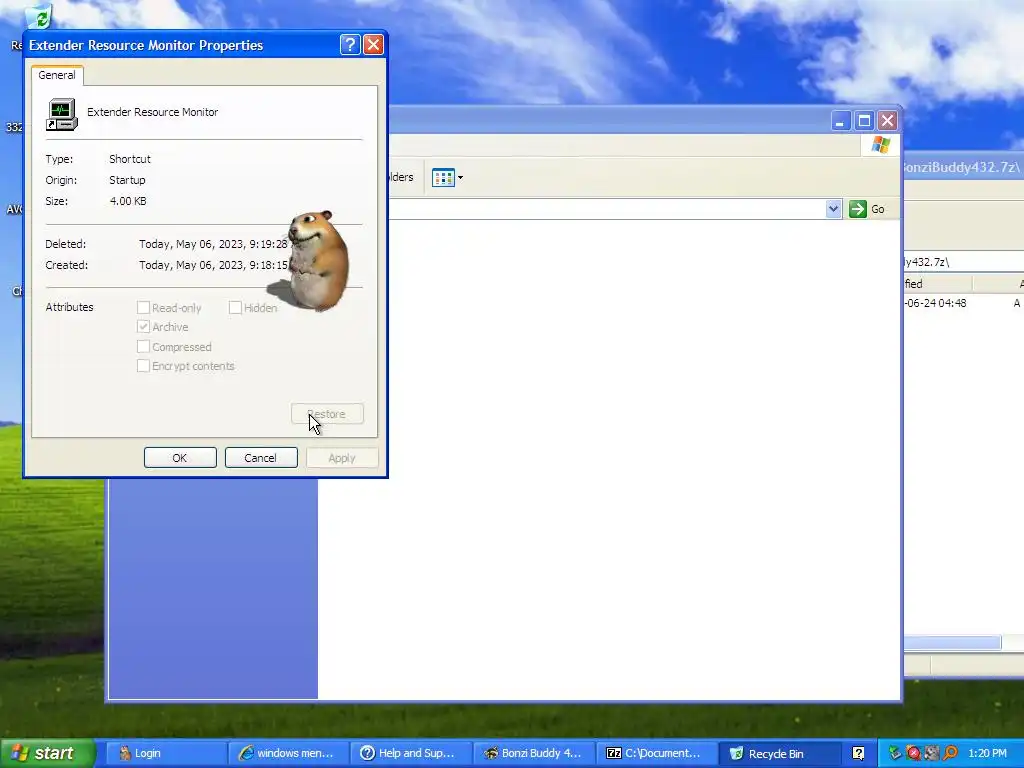This screenshot has width=1024, height=768.
Task: Click the question mark help icon on taskbar
Action: (x=858, y=753)
